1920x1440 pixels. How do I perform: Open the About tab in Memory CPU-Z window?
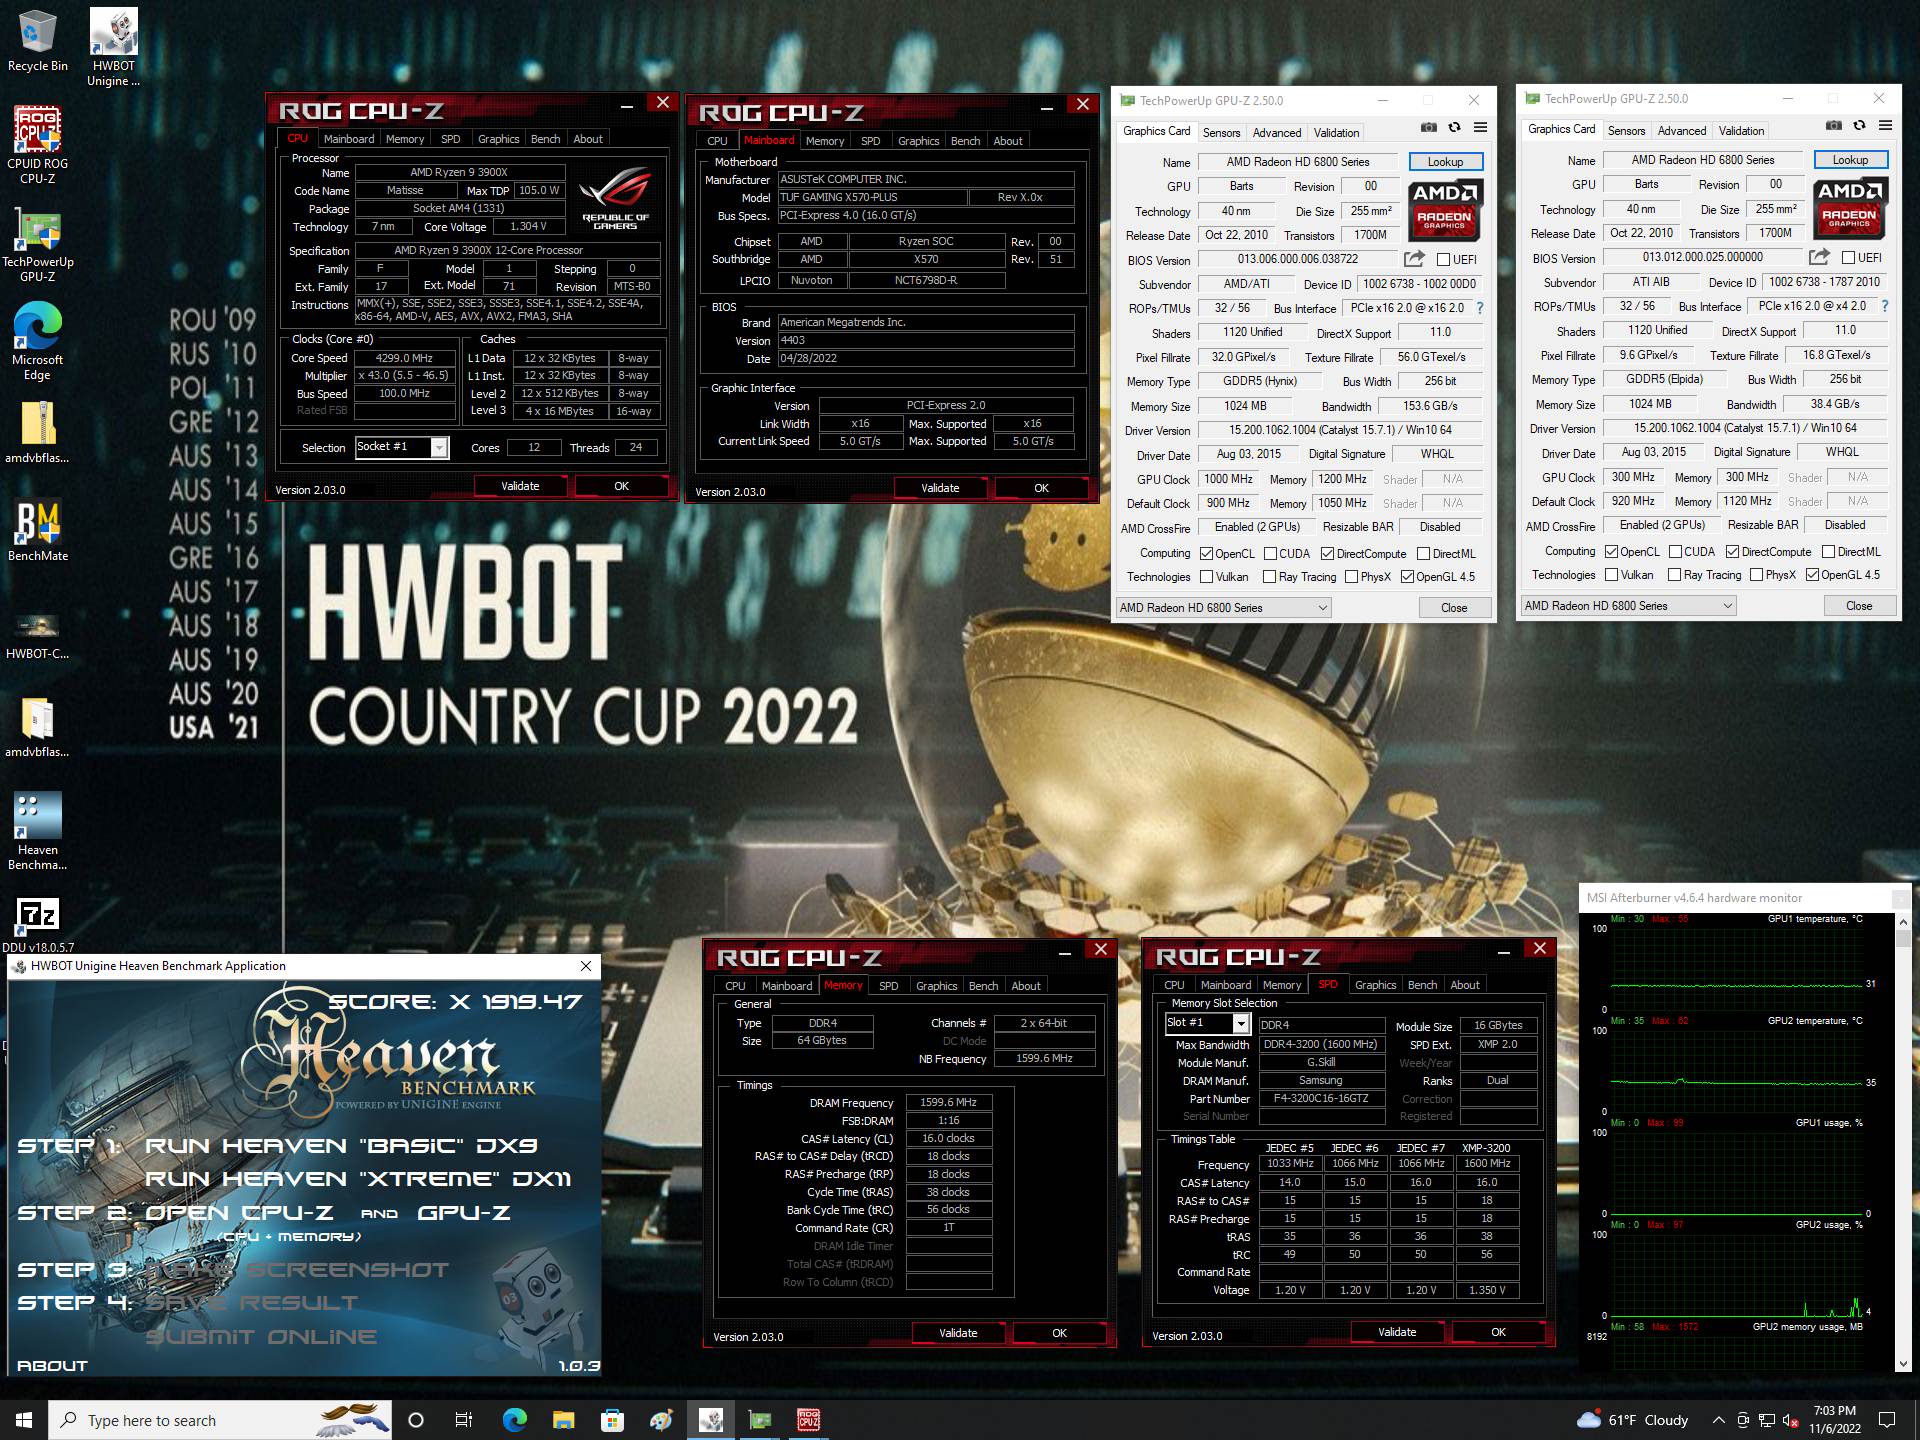pyautogui.click(x=1026, y=986)
